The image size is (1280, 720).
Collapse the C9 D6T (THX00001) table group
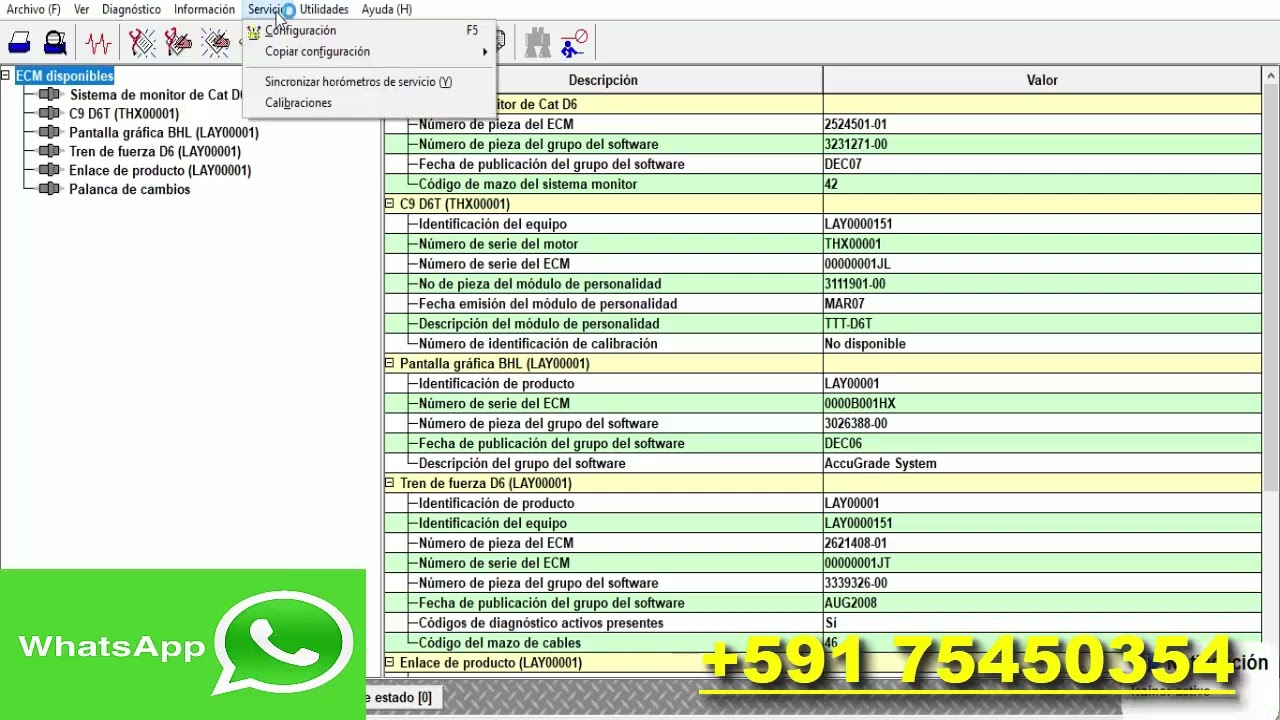pyautogui.click(x=390, y=203)
